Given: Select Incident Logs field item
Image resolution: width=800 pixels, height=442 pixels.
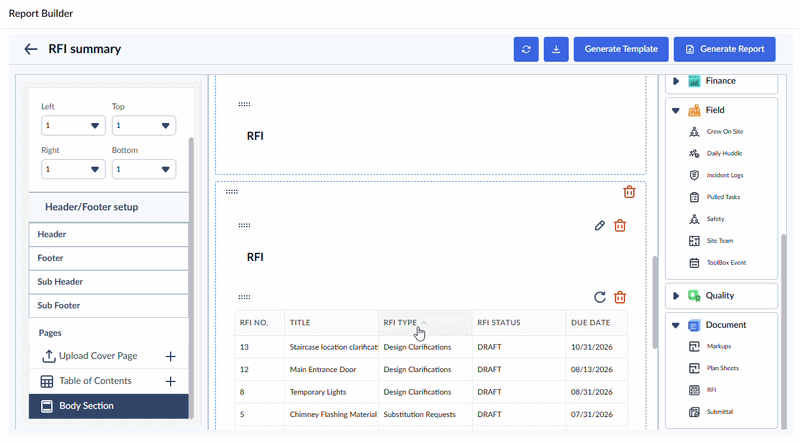Looking at the screenshot, I should coord(716,176).
